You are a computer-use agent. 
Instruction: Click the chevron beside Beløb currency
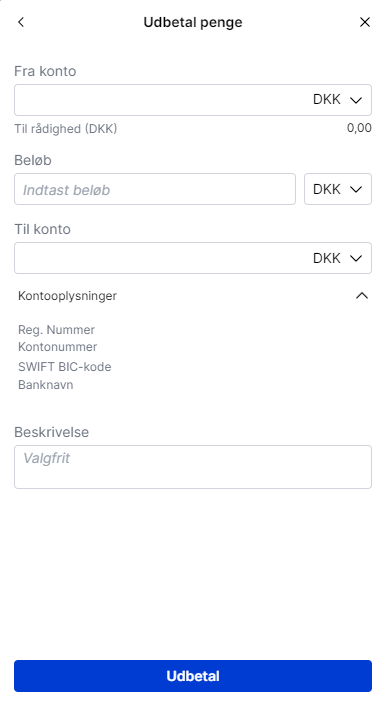point(356,189)
